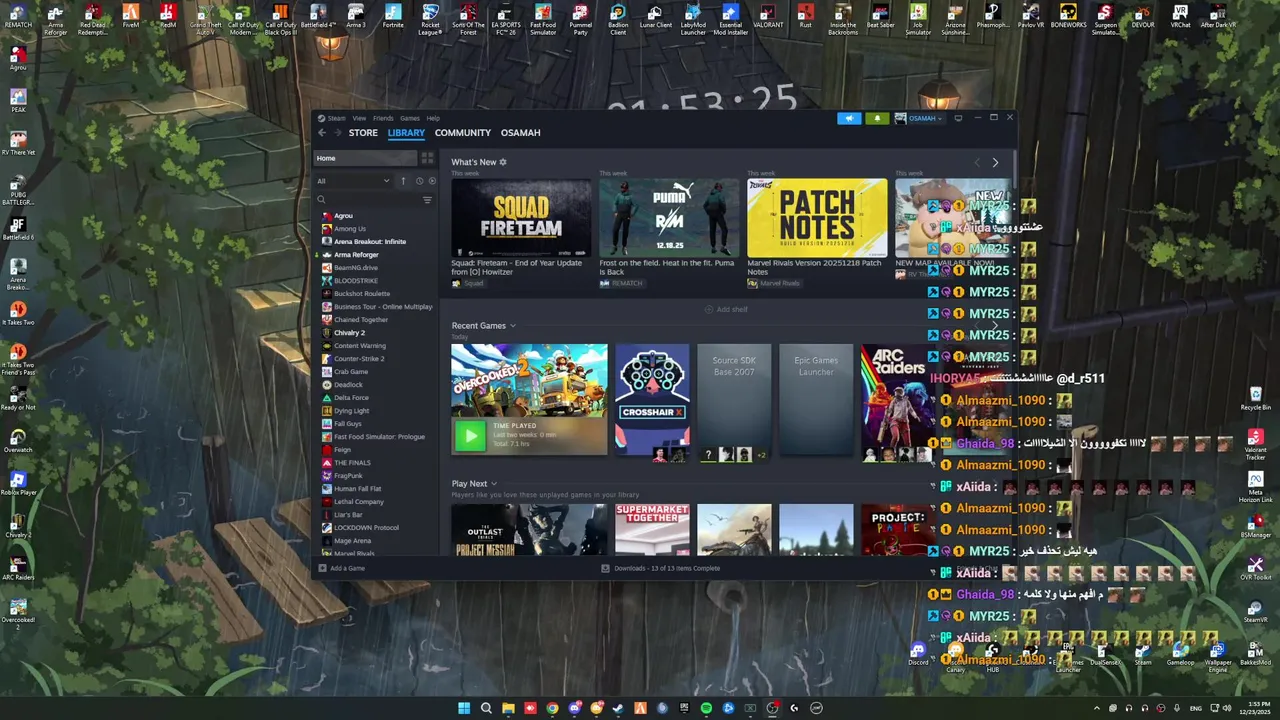
Task: Switch to the COMMUNITY tab
Action: point(463,133)
